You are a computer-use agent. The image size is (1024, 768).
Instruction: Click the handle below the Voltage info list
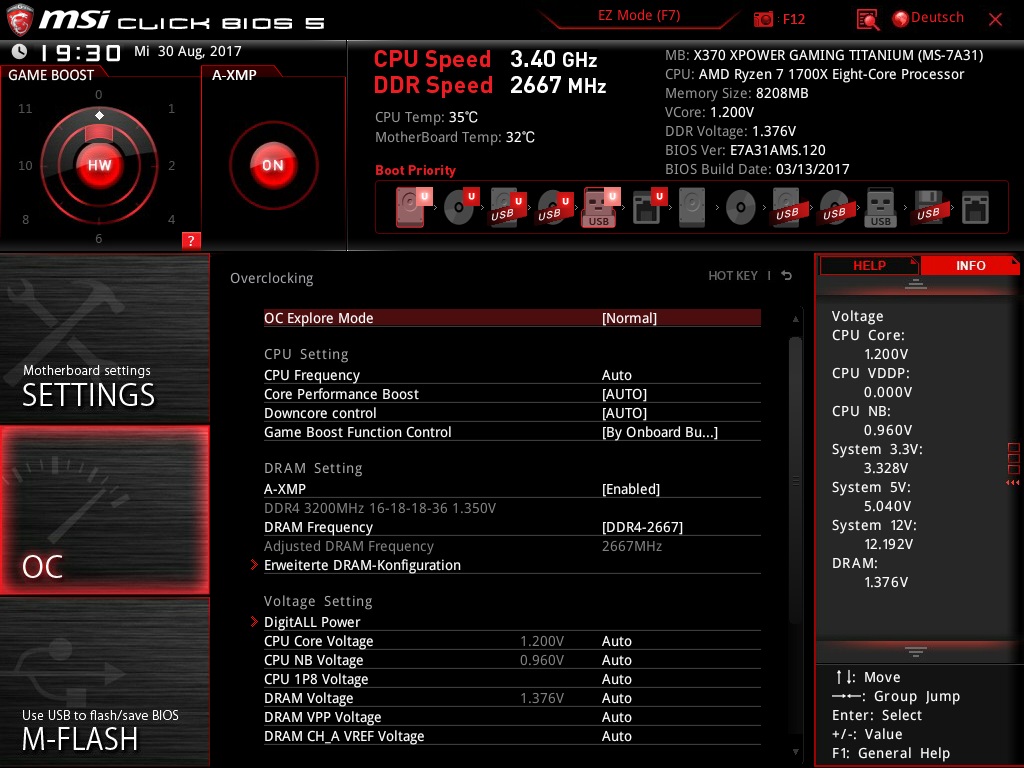click(916, 652)
